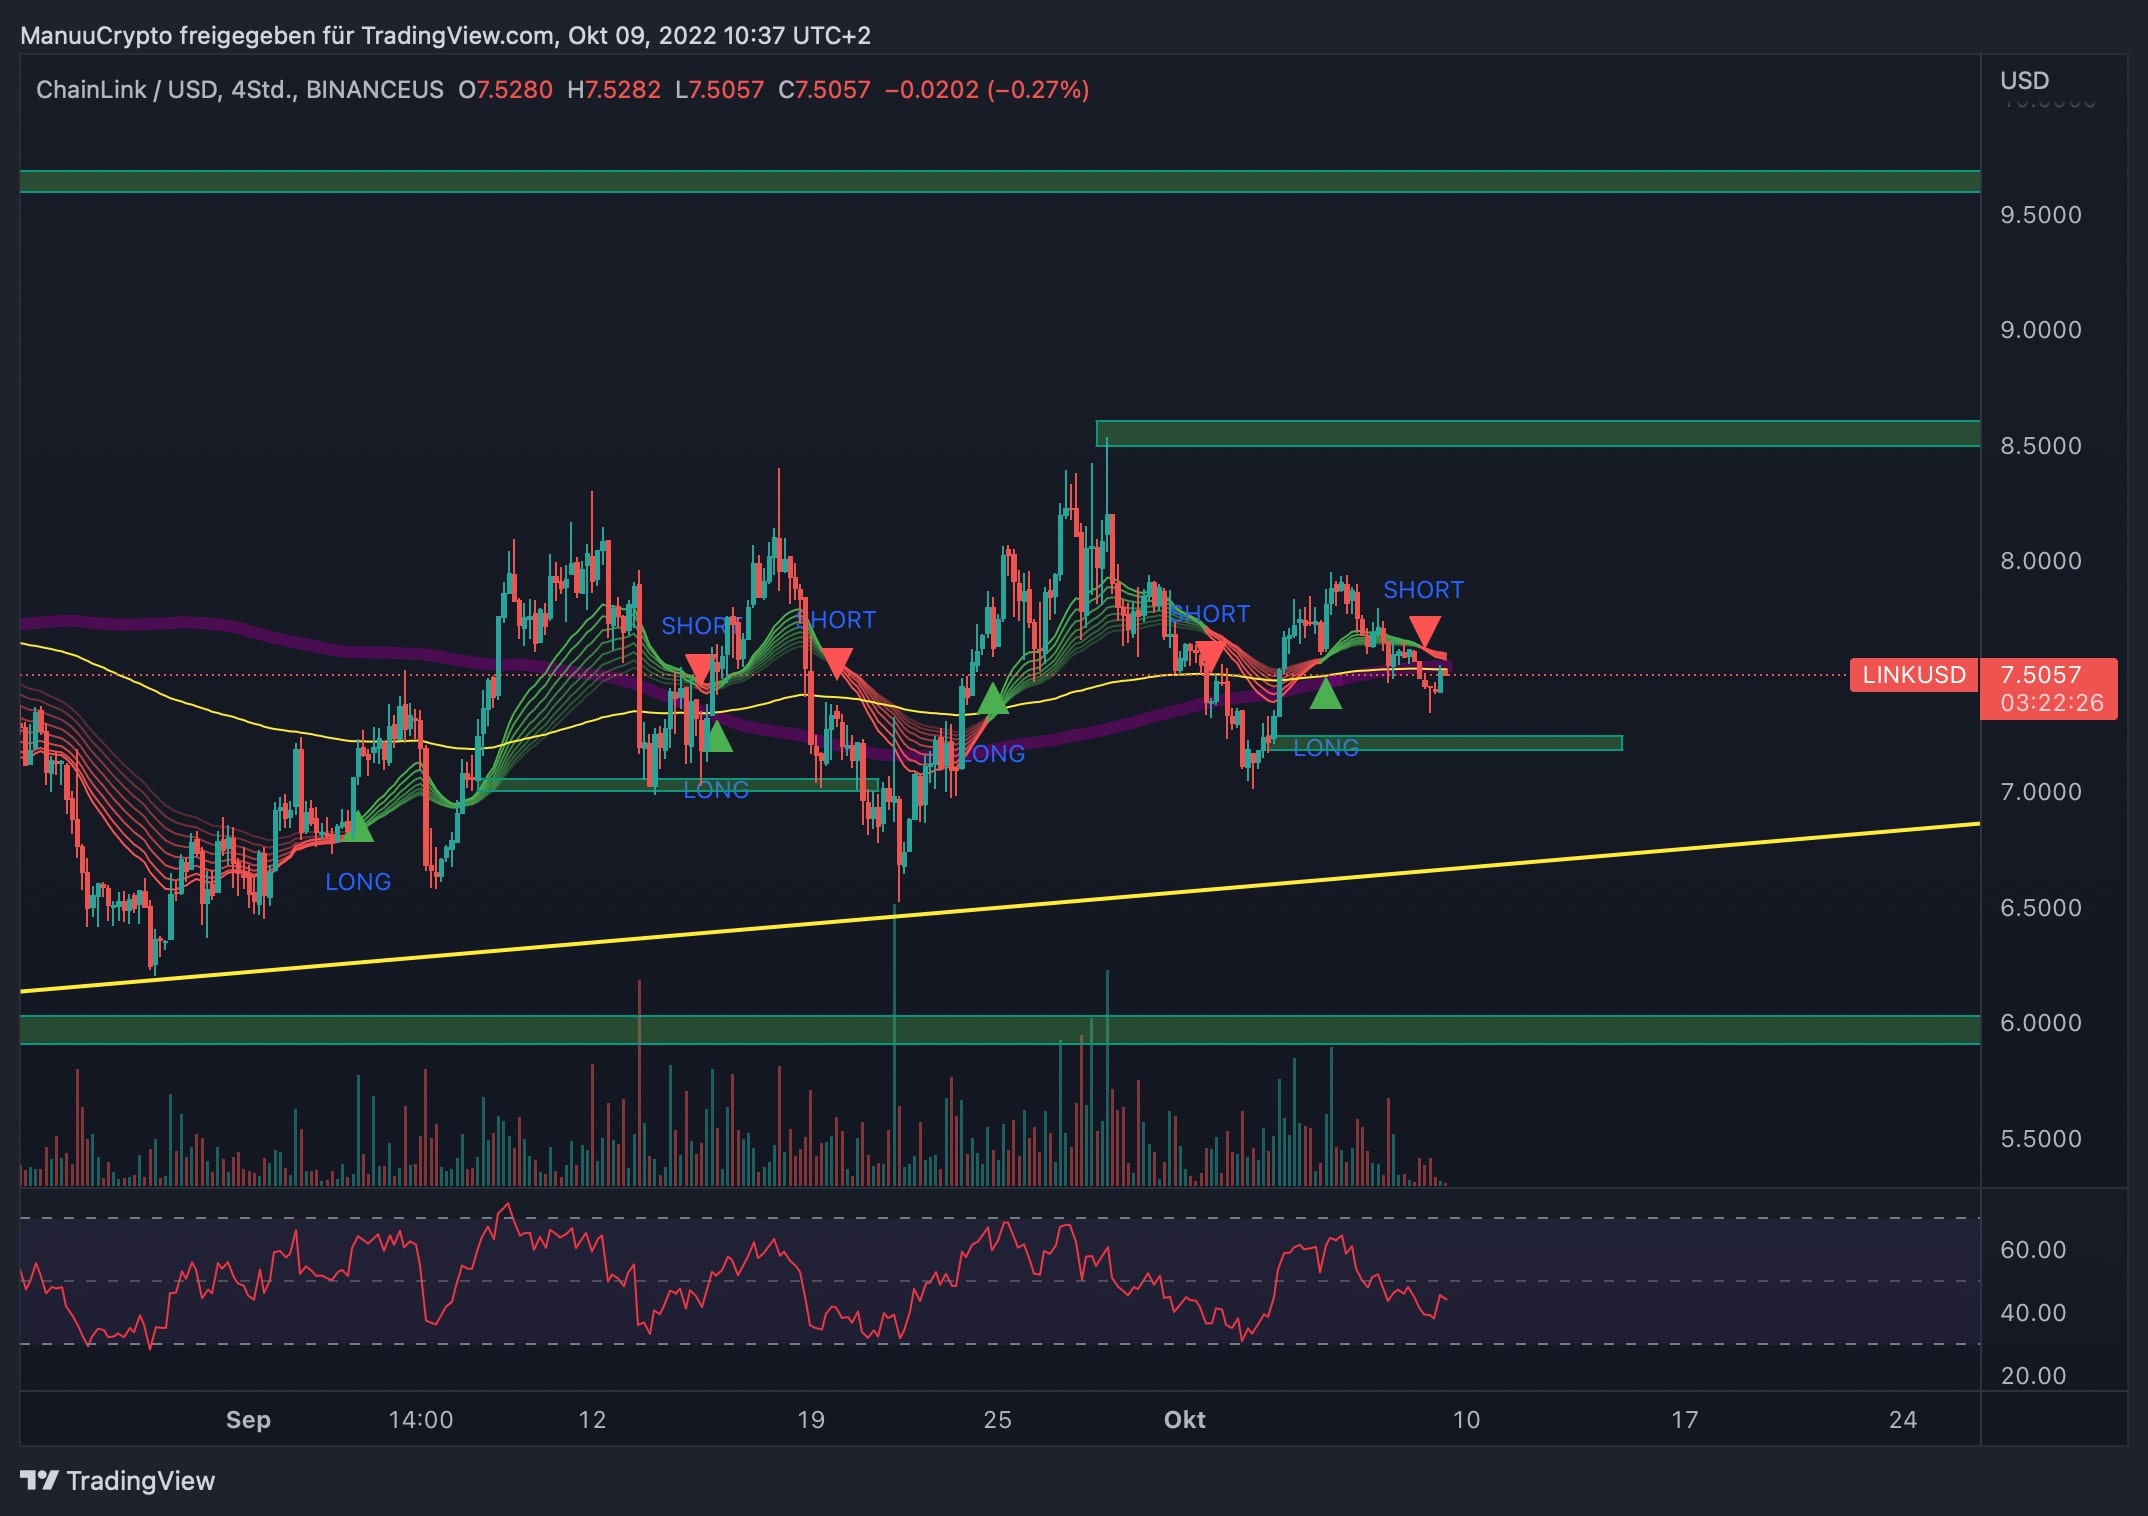Click the LONG label near 6.6 in September
Image resolution: width=2148 pixels, height=1516 pixels.
pyautogui.click(x=358, y=882)
